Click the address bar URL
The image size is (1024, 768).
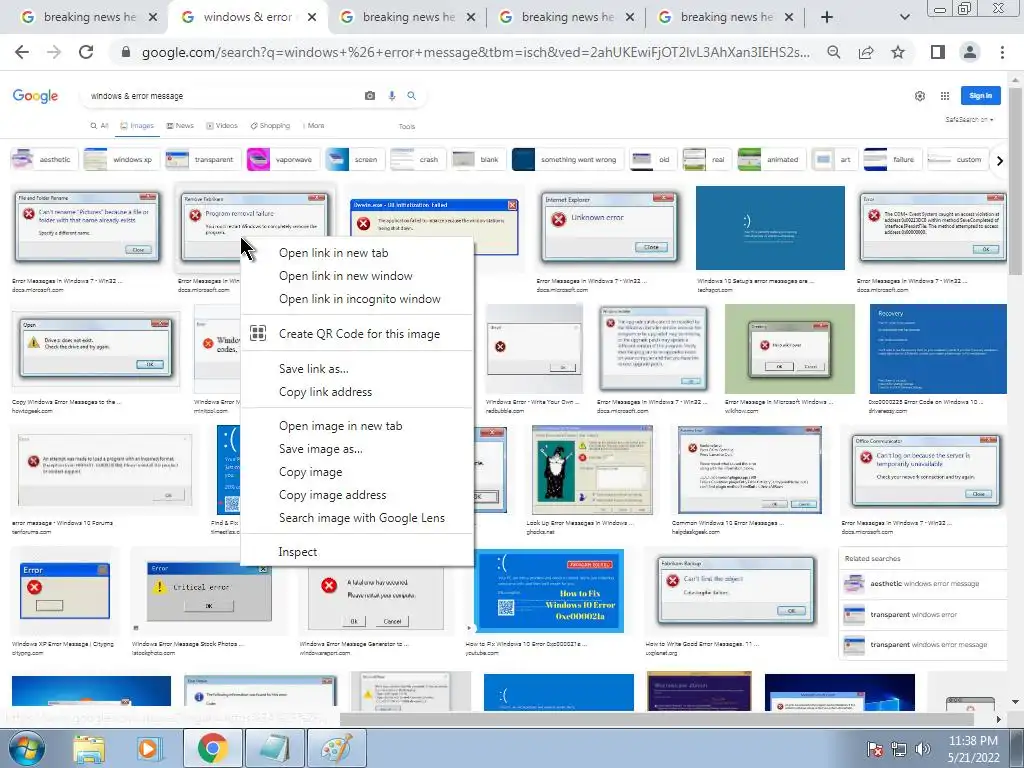(475, 52)
